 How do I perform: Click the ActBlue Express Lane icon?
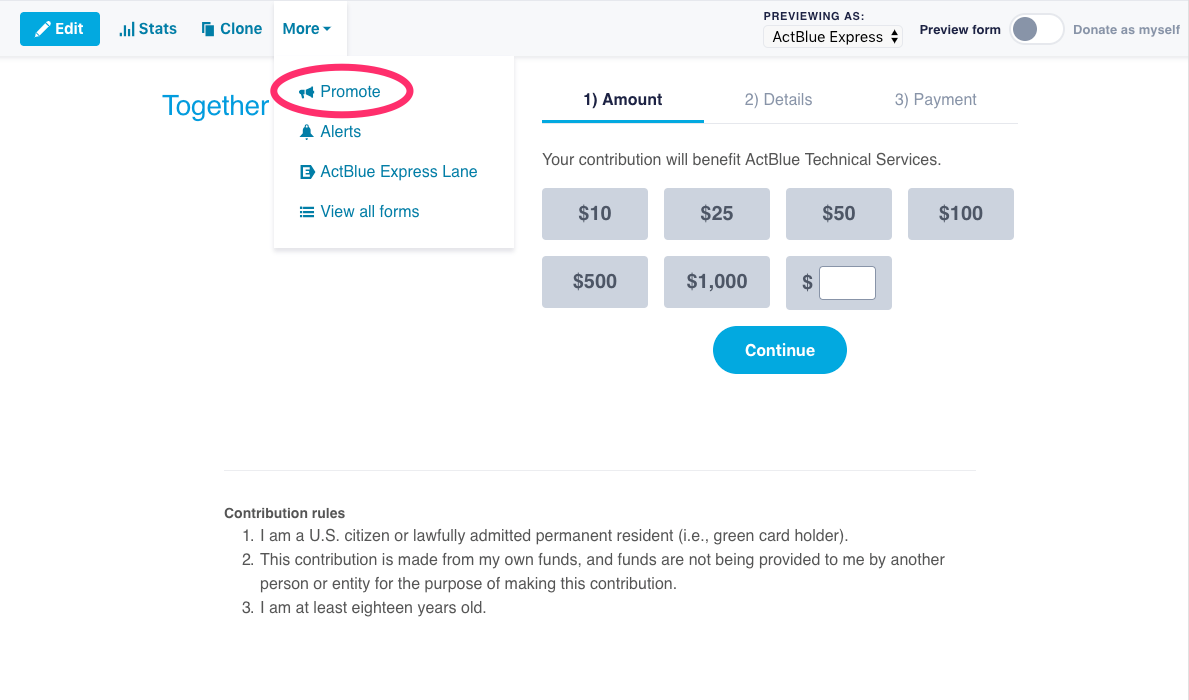306,172
